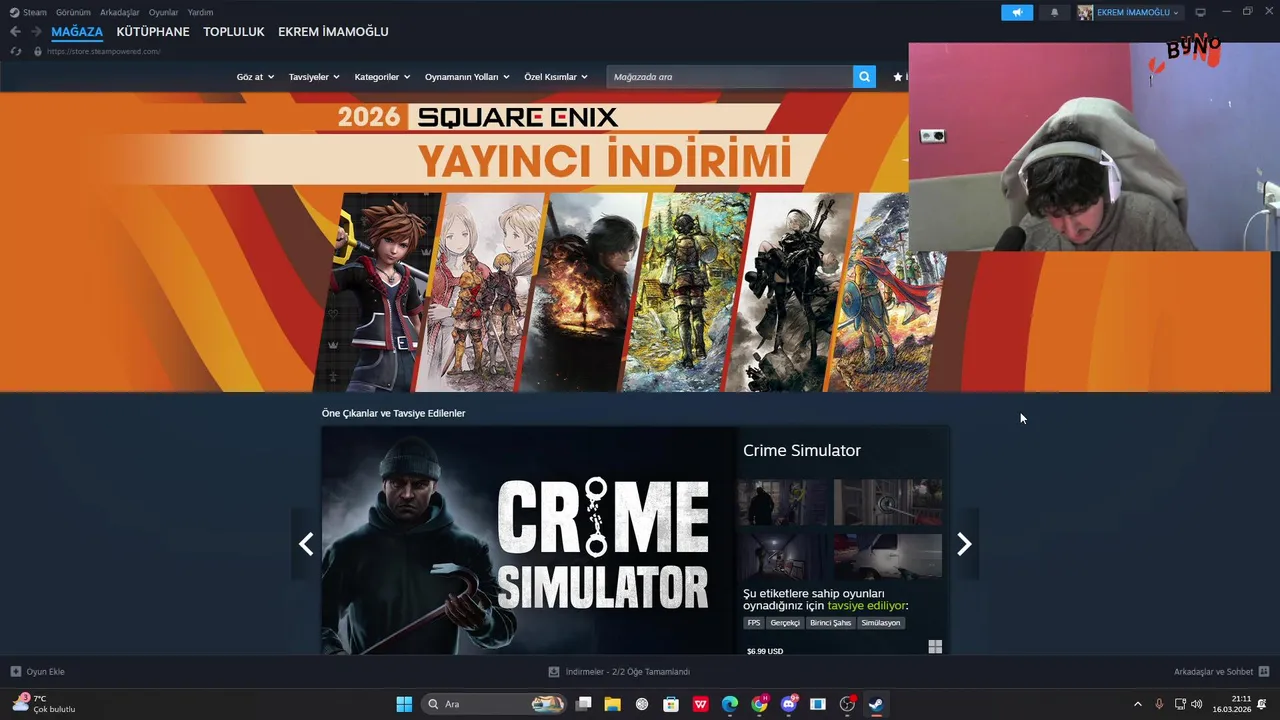Reload the store page with refresh icon
Screen dimensions: 1280x720
pos(16,51)
